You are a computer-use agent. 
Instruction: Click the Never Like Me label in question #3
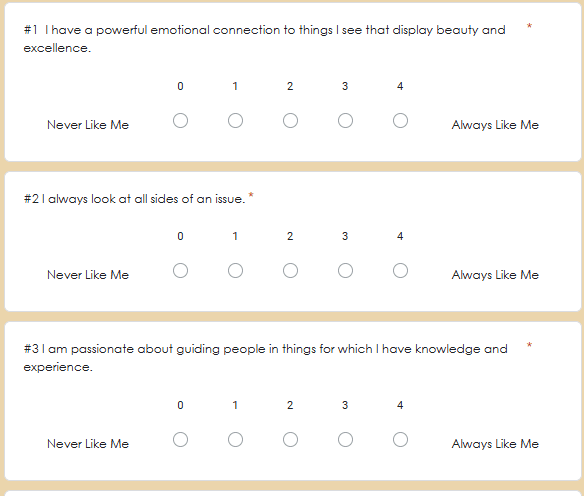(88, 444)
